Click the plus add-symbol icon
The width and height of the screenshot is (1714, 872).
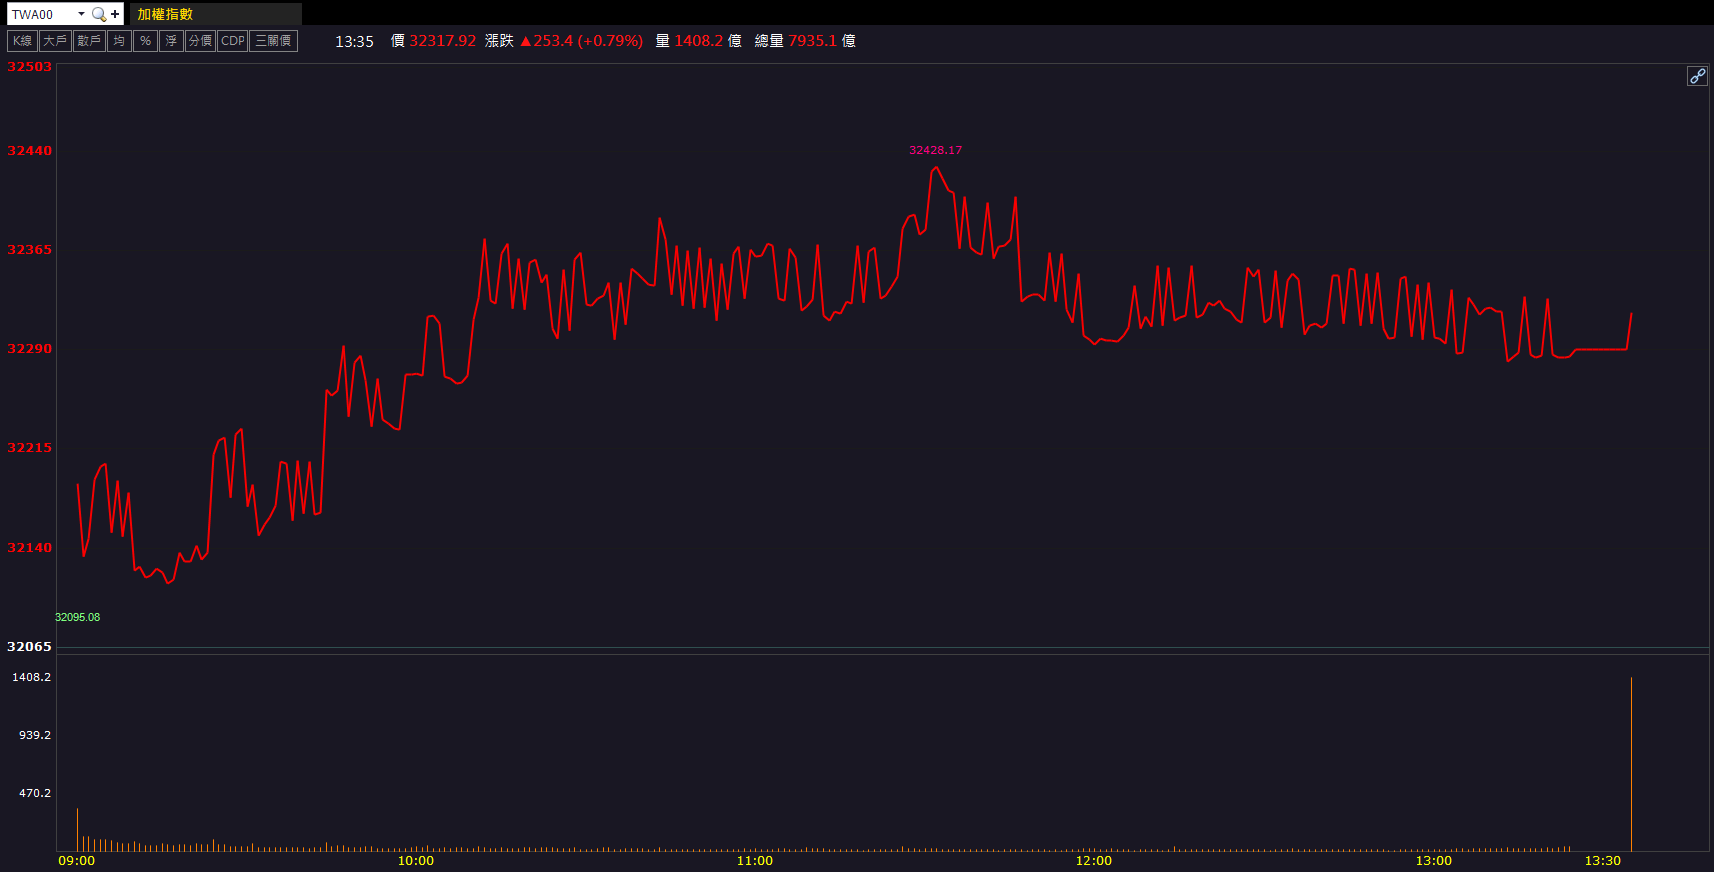pyautogui.click(x=115, y=14)
